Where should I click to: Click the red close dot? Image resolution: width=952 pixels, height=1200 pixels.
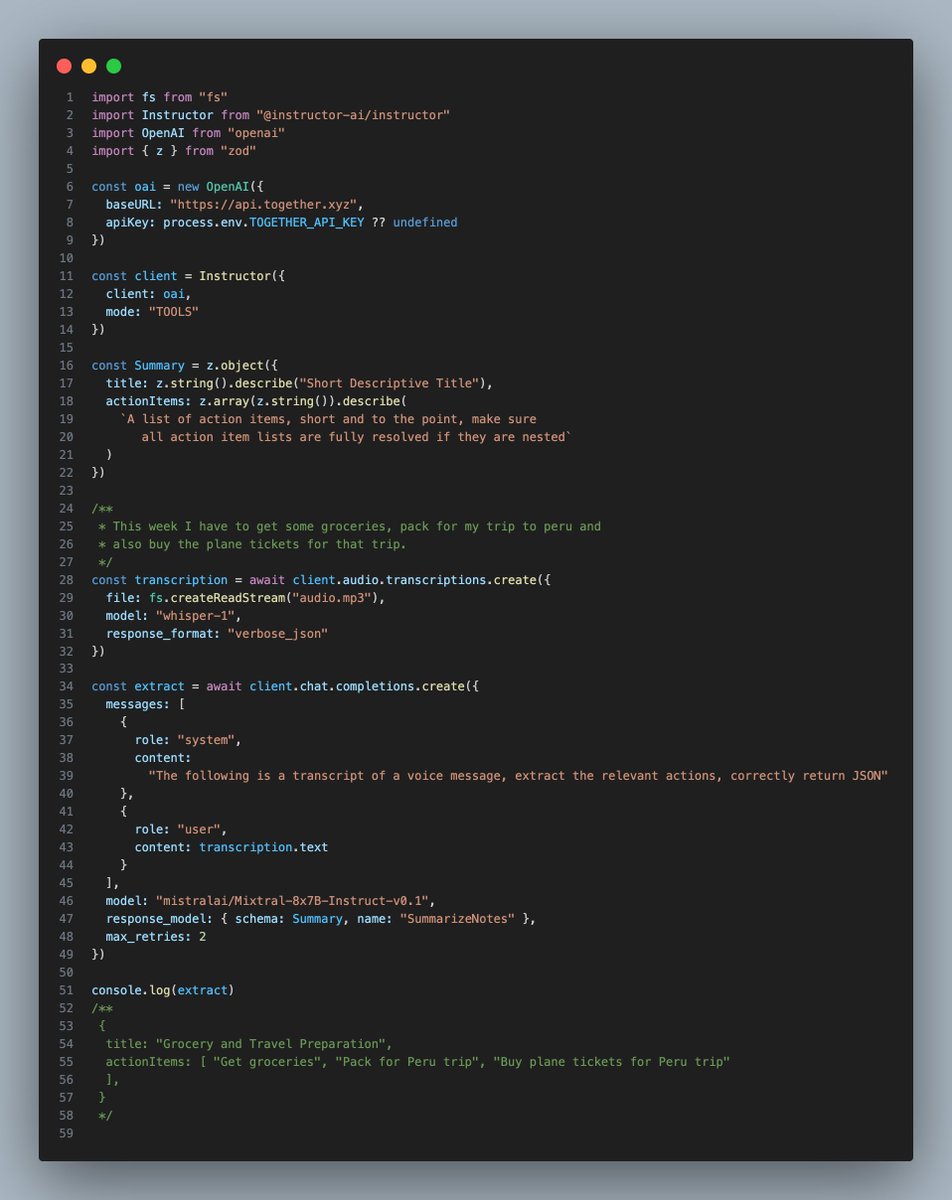point(64,66)
